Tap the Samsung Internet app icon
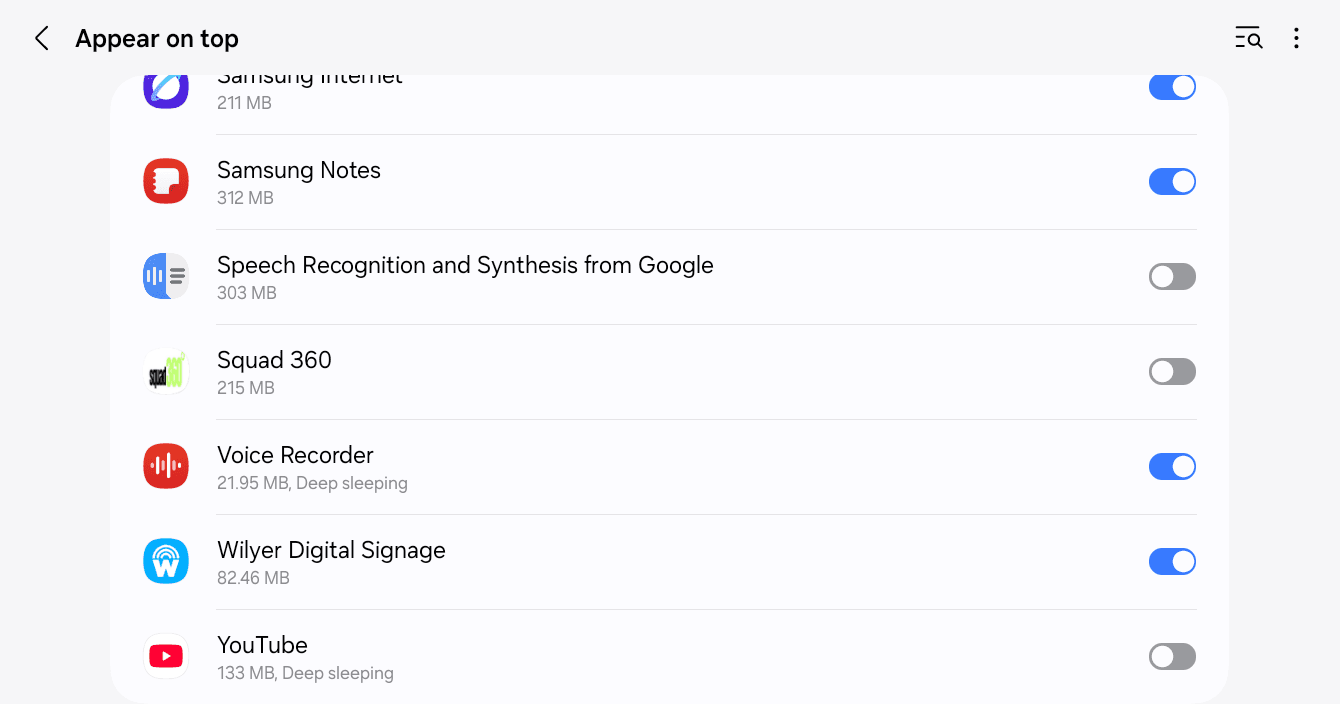Screen dimensions: 1340x704 (166, 88)
